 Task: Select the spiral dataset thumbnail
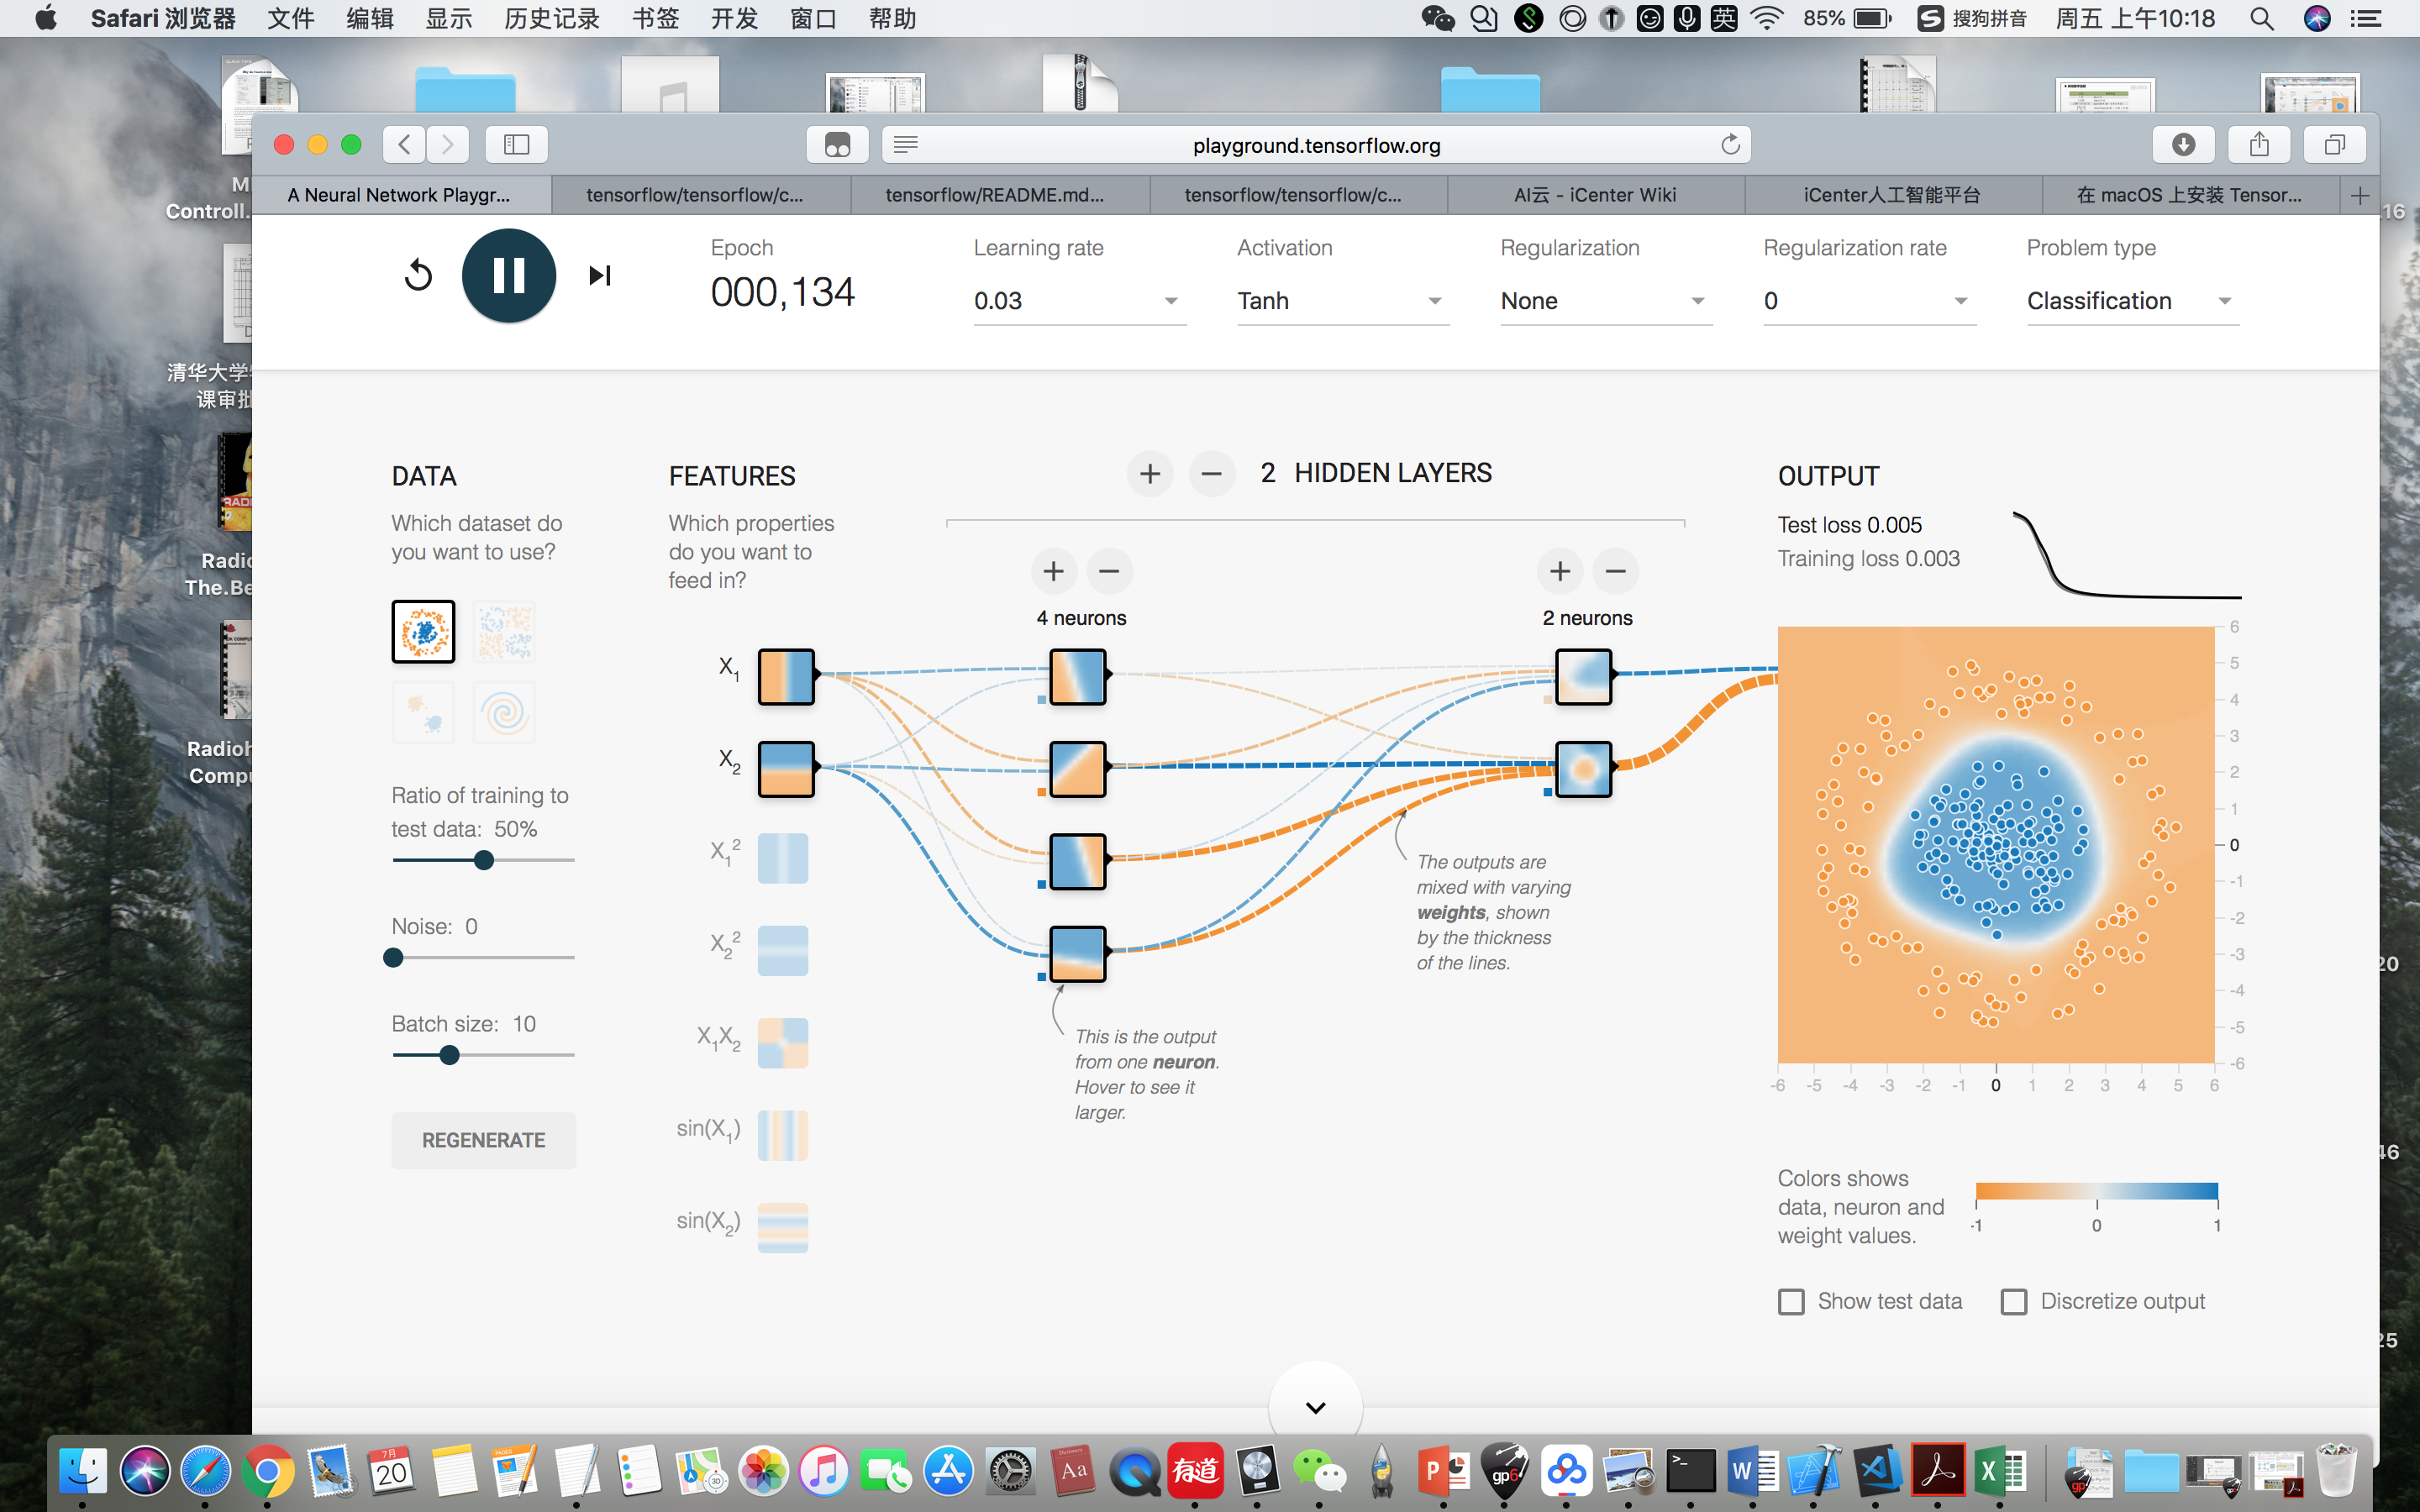click(x=504, y=712)
